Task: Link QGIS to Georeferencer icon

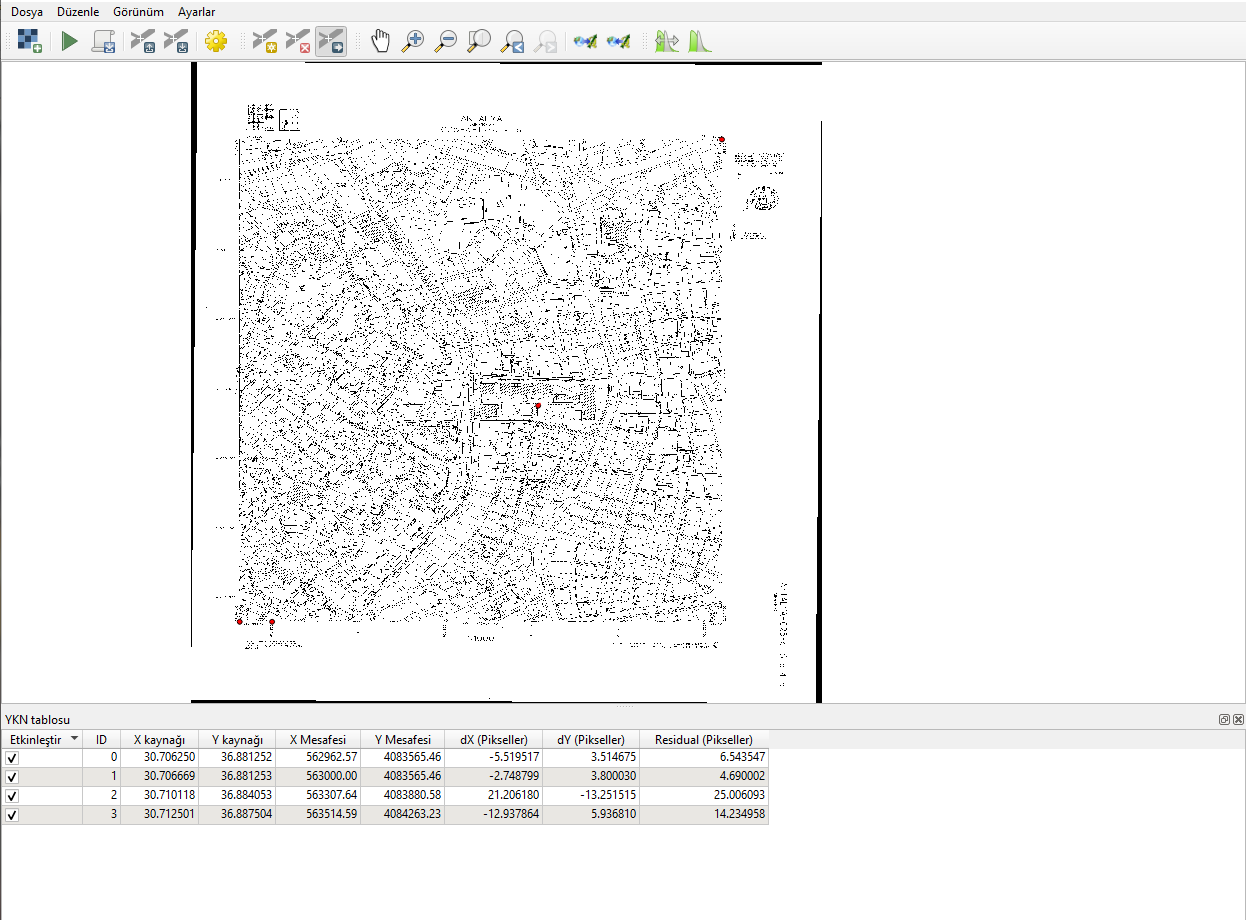Action: tap(619, 41)
